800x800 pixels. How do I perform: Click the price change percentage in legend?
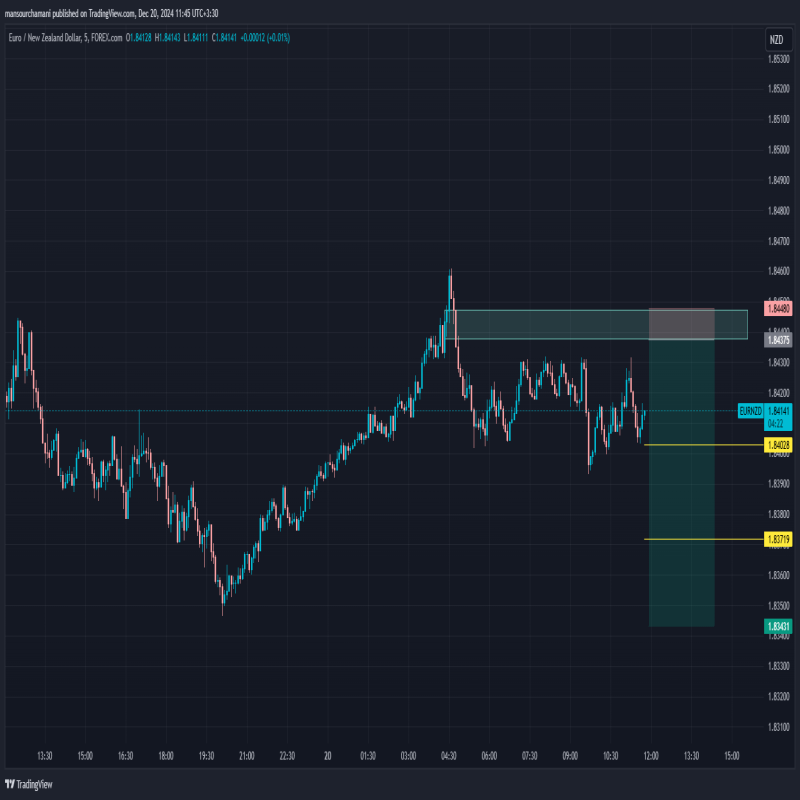[272, 38]
